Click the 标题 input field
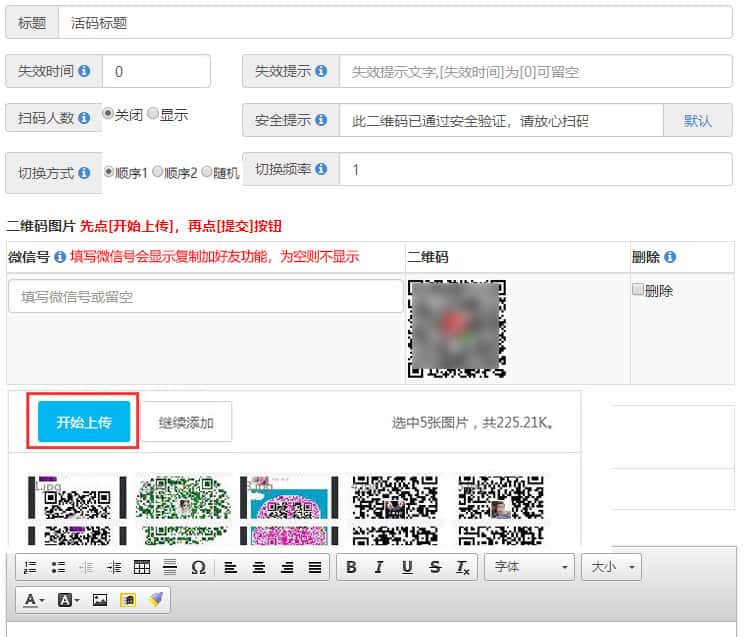This screenshot has height=637, width=743. point(395,22)
